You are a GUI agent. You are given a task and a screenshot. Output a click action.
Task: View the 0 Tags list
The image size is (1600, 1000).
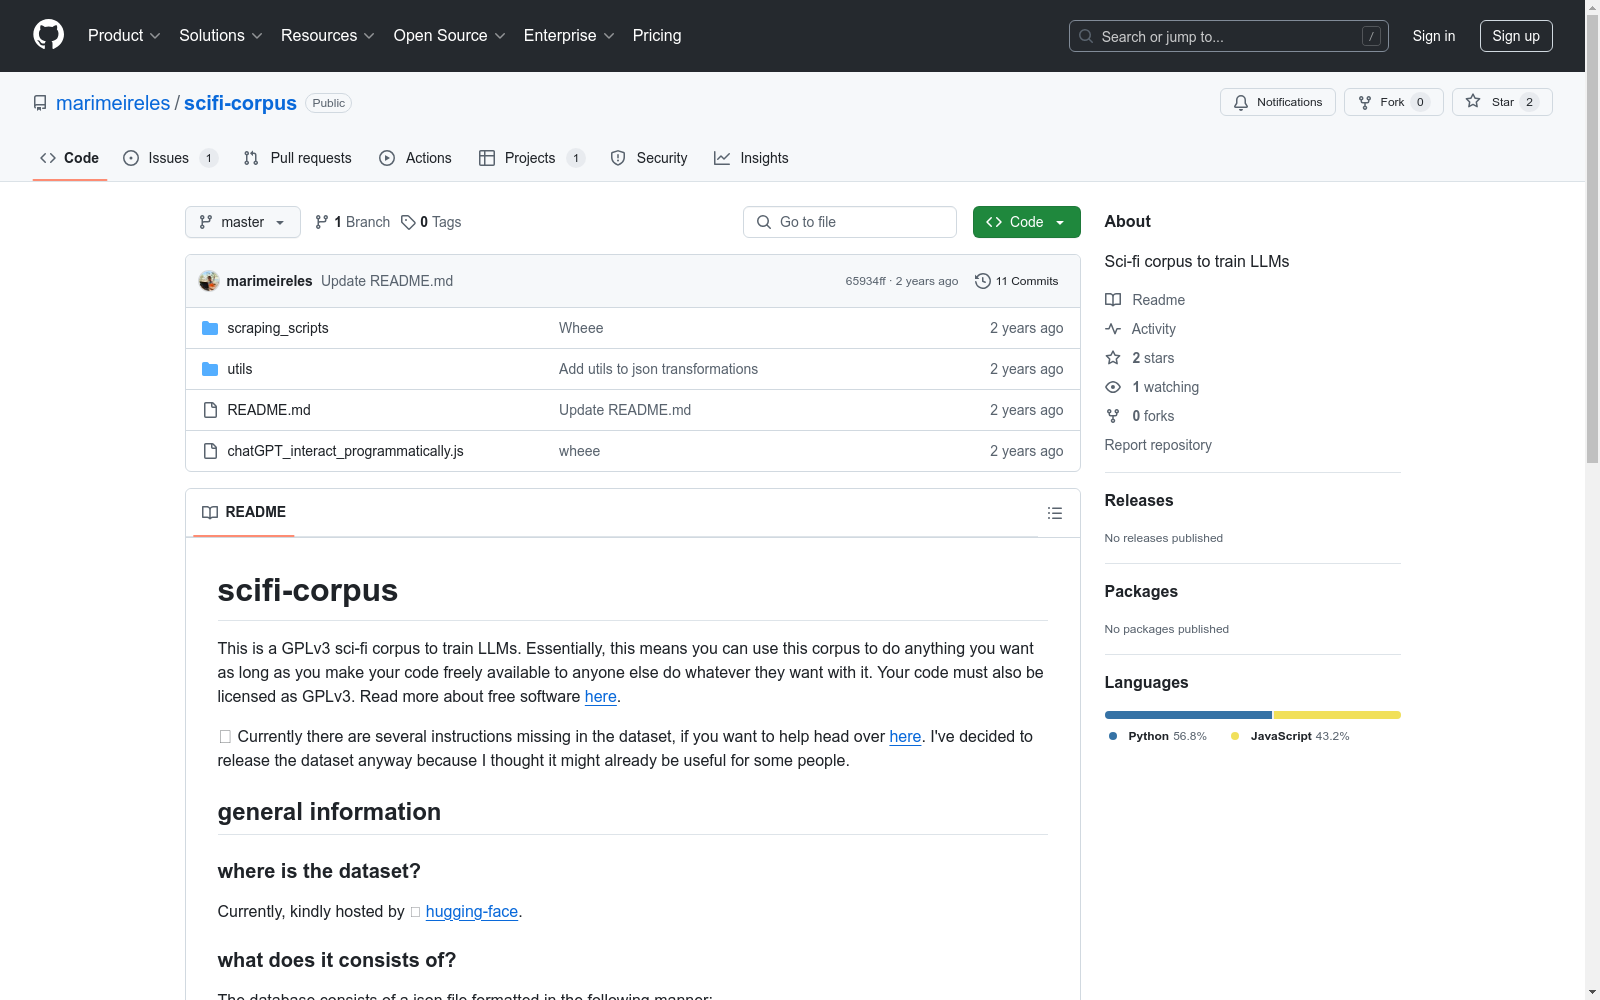(431, 222)
